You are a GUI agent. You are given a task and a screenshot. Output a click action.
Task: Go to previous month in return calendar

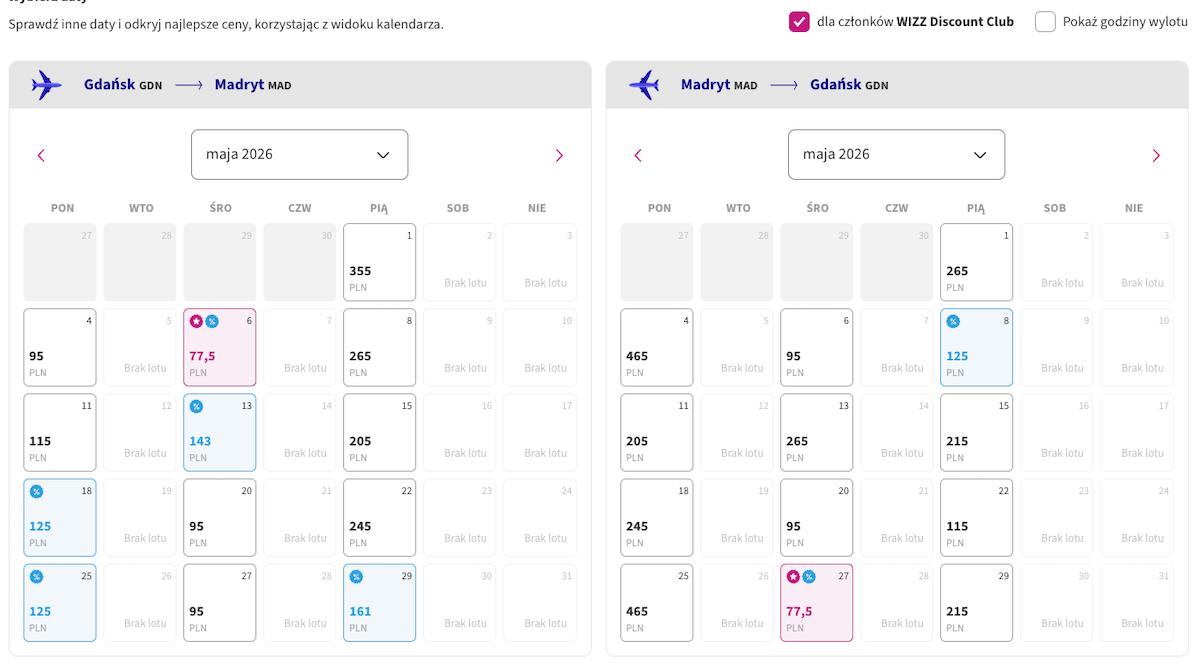point(638,155)
